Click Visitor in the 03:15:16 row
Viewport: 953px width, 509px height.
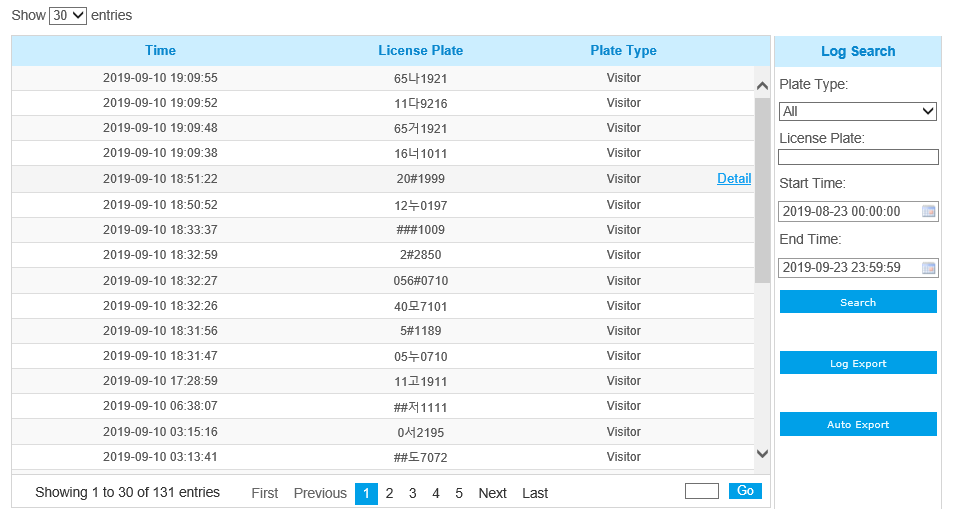click(624, 432)
